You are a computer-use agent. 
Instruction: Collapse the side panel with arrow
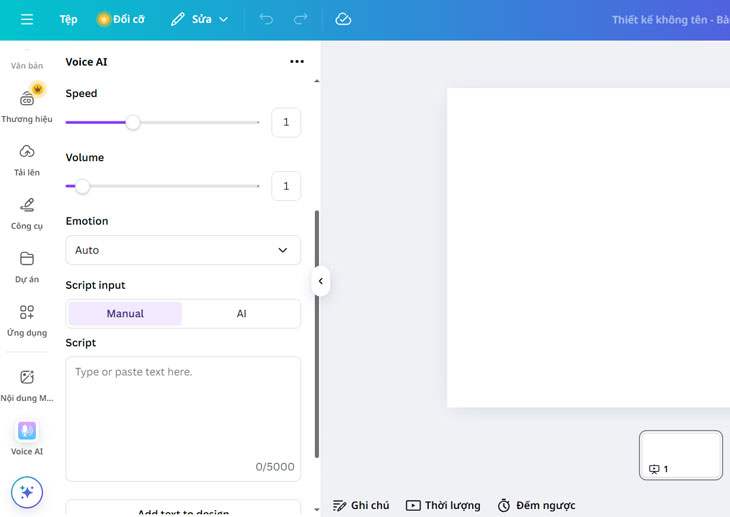320,281
